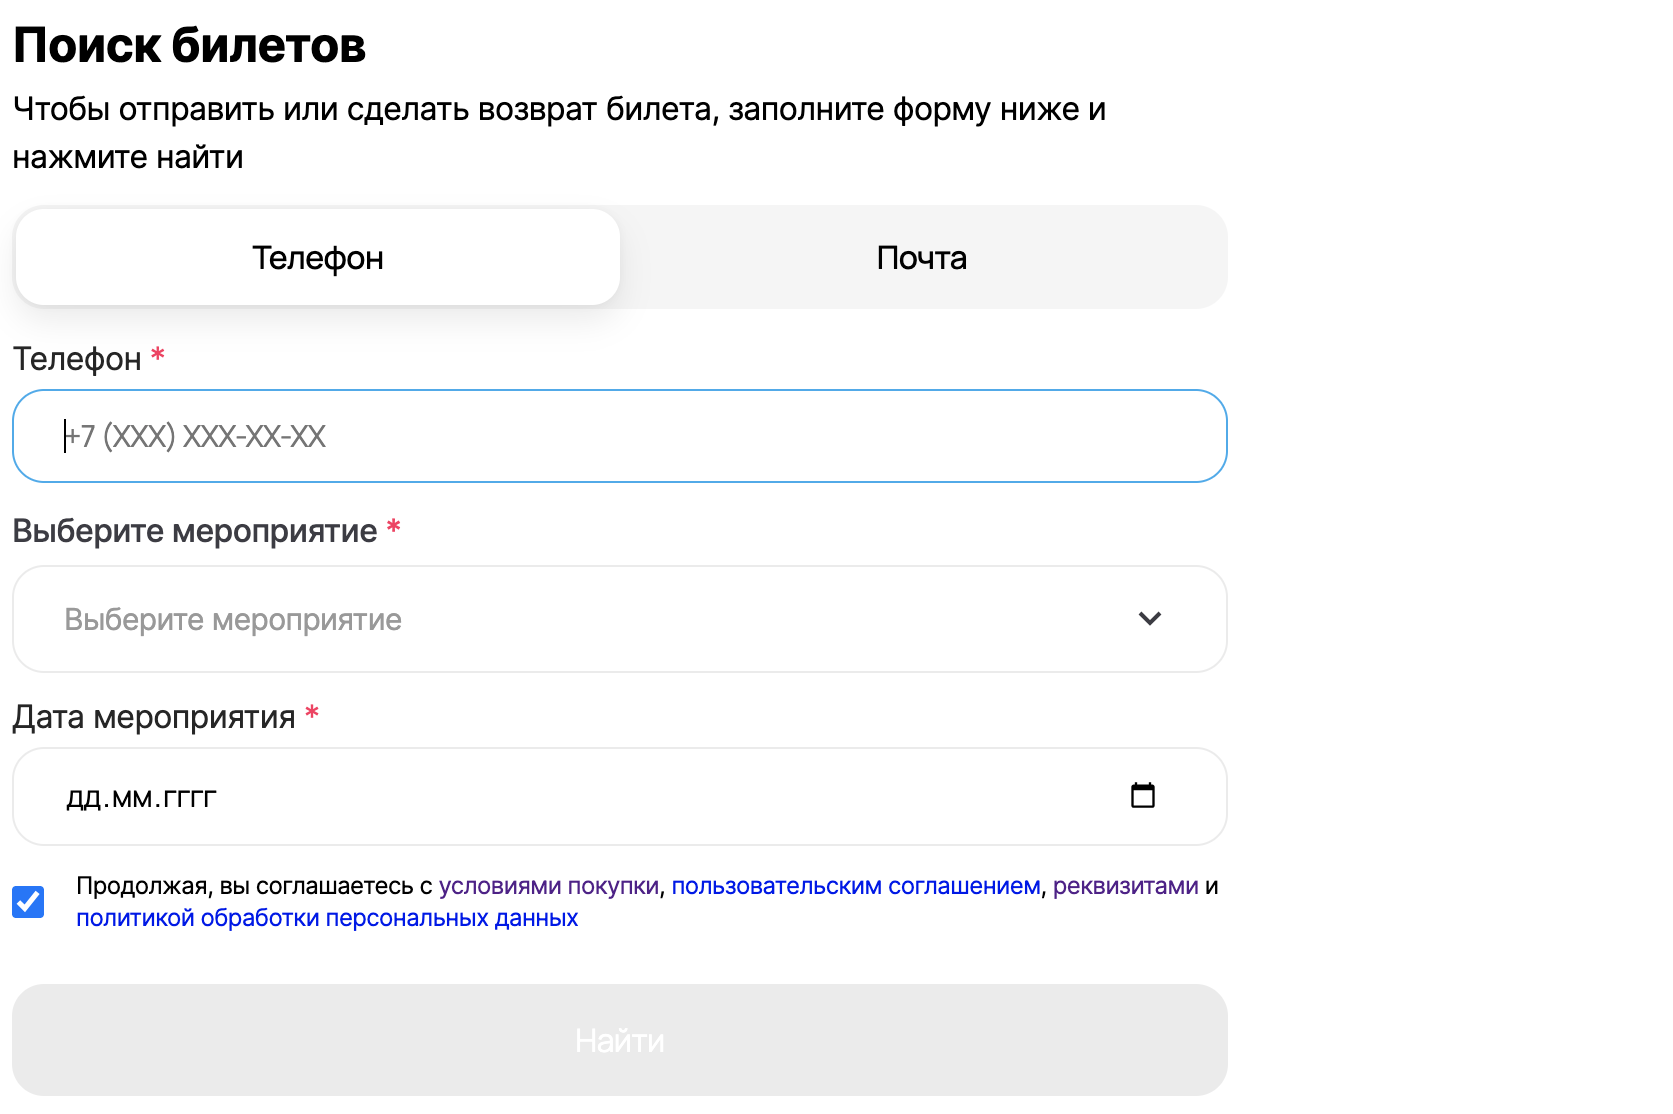Click the Дата мероприятия label
The height and width of the screenshot is (1114, 1673).
(153, 717)
